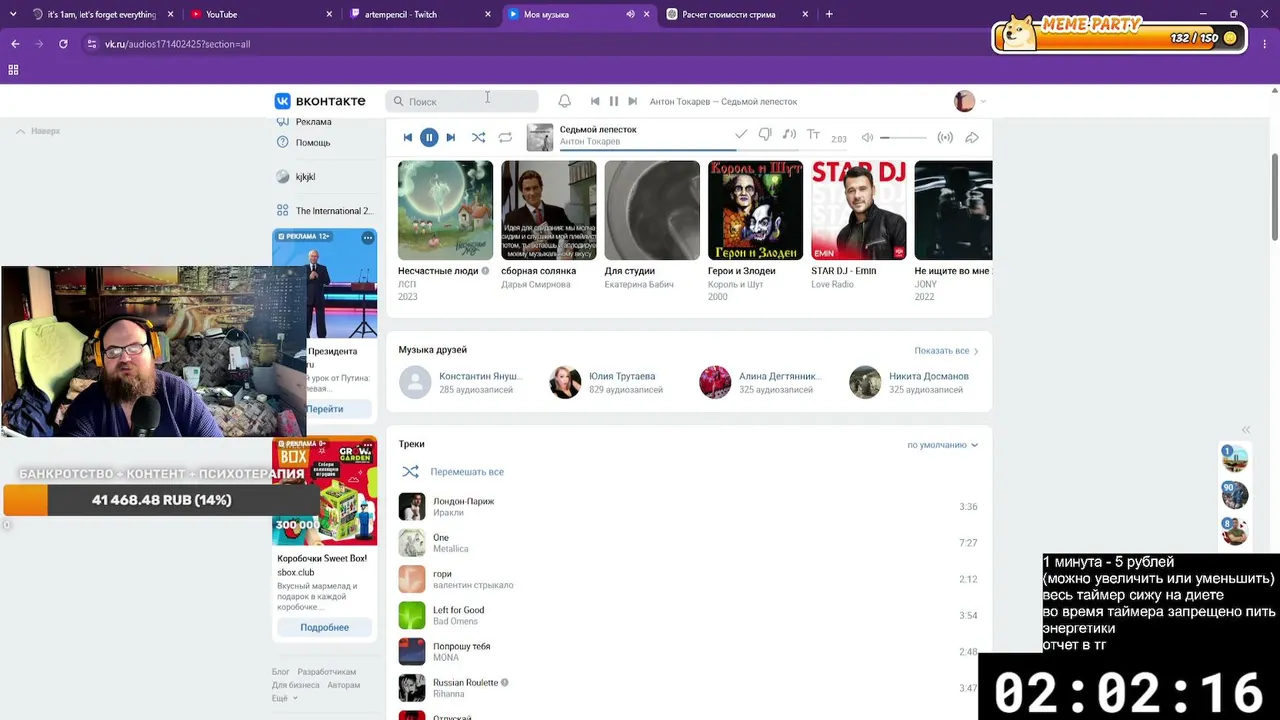Open kjkjkl in the left sidebar
Screen dimensions: 1280x720
point(305,177)
